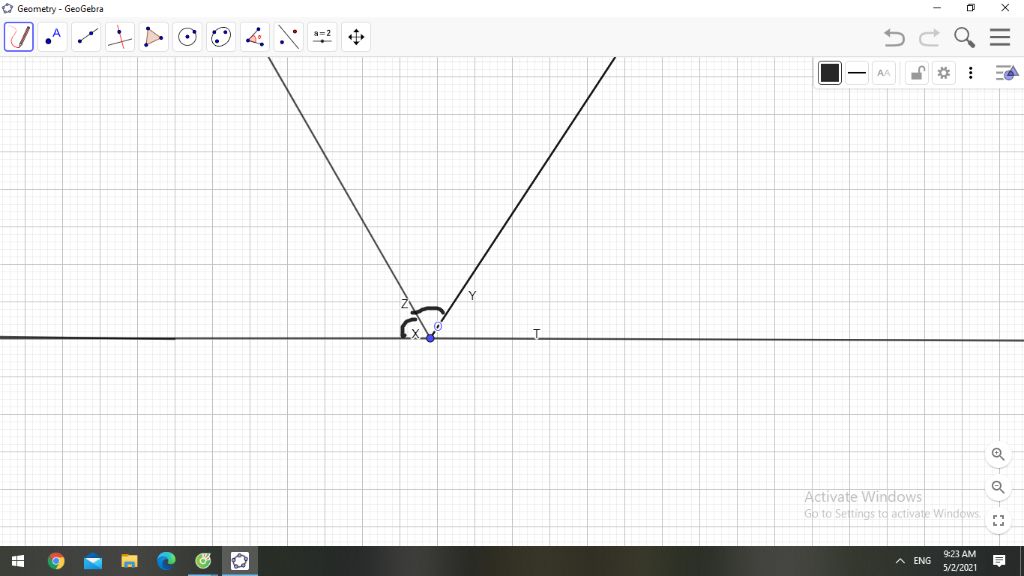Open Microsoft Edge from taskbar
Screen dimensions: 1024x576
[x=166, y=561]
